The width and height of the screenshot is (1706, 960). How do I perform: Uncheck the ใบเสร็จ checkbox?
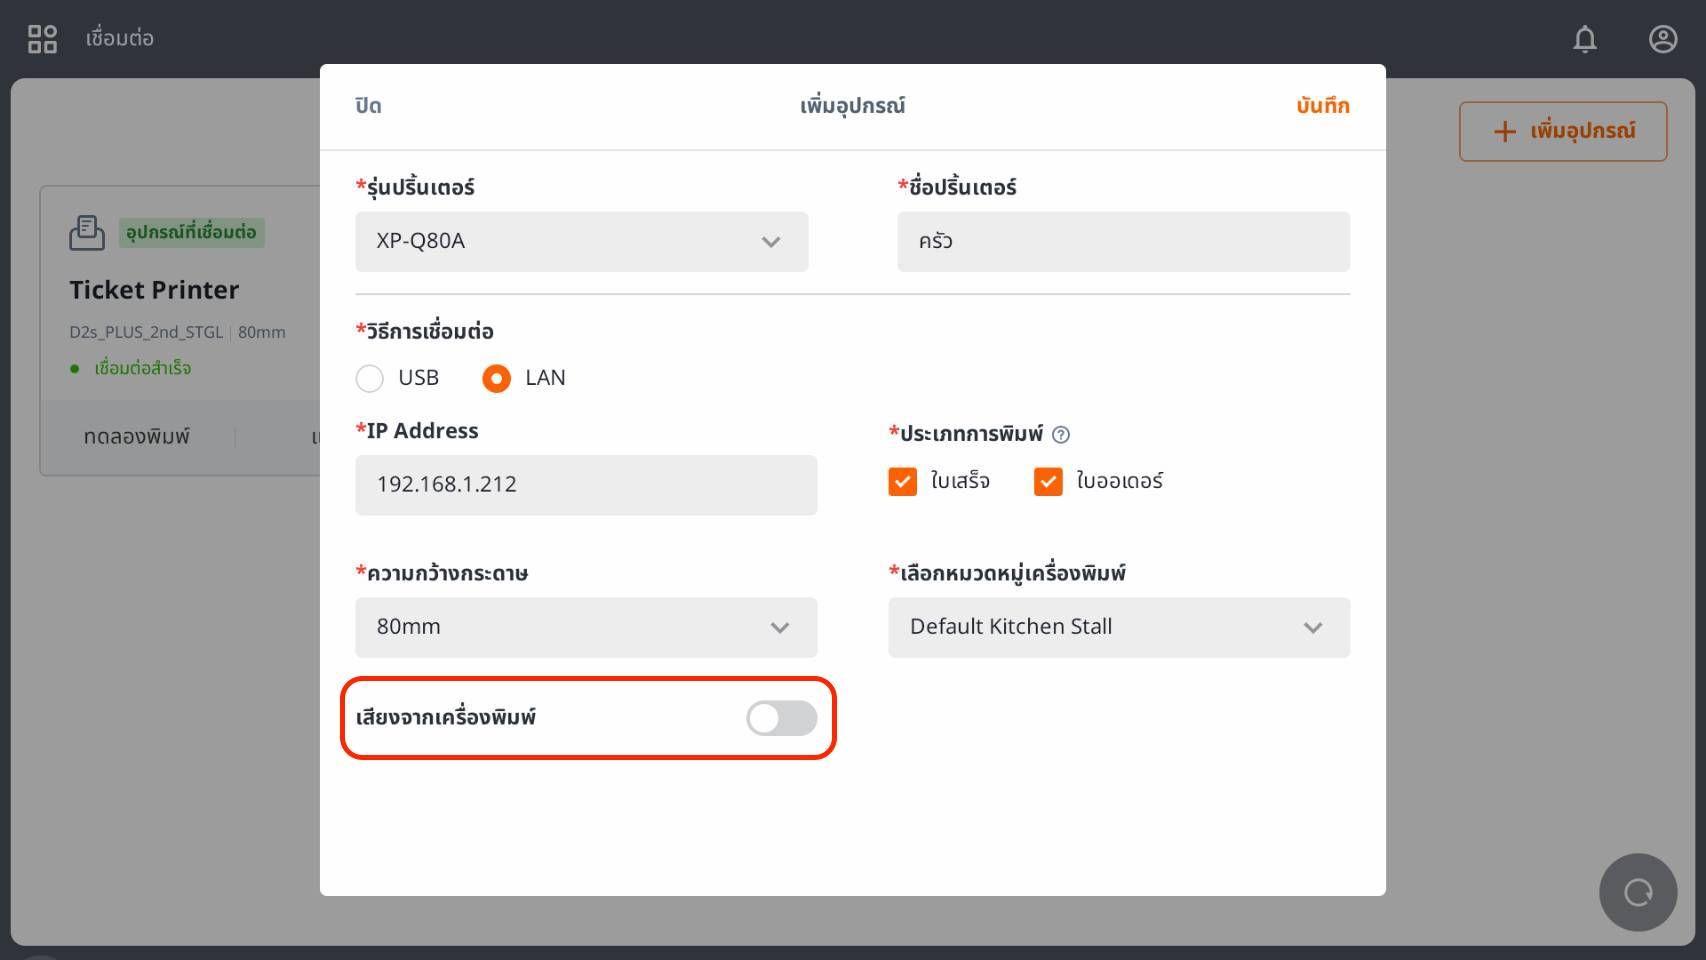point(902,481)
